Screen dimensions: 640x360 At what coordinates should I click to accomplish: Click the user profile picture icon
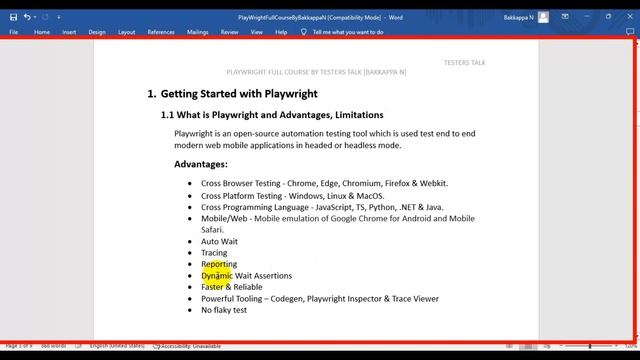click(x=543, y=17)
